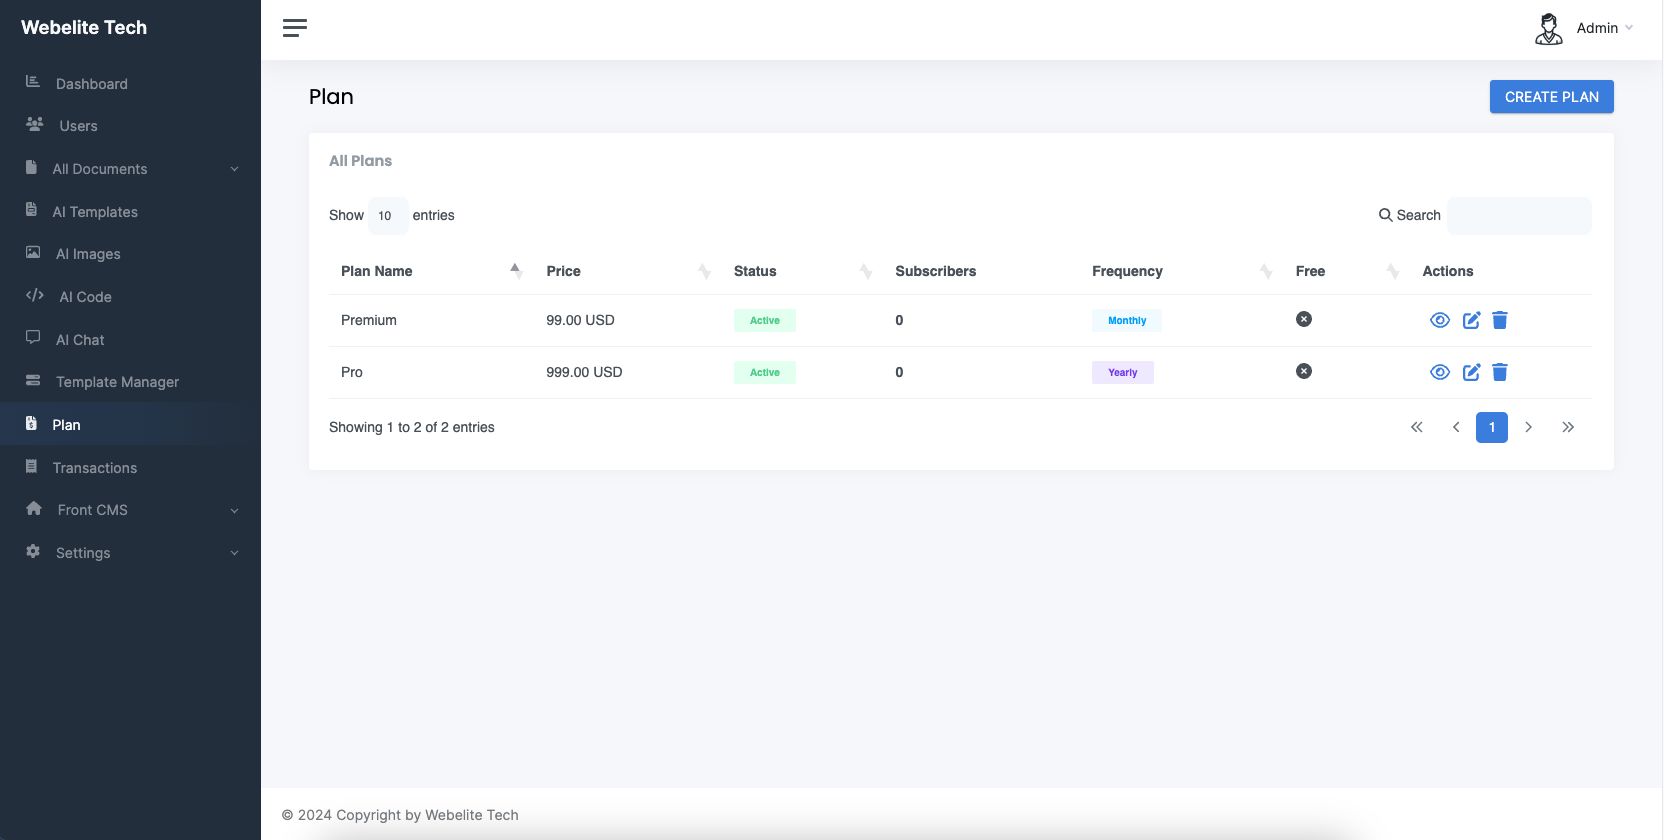Click the hamburger menu icon
The width and height of the screenshot is (1664, 840).
coord(294,28)
